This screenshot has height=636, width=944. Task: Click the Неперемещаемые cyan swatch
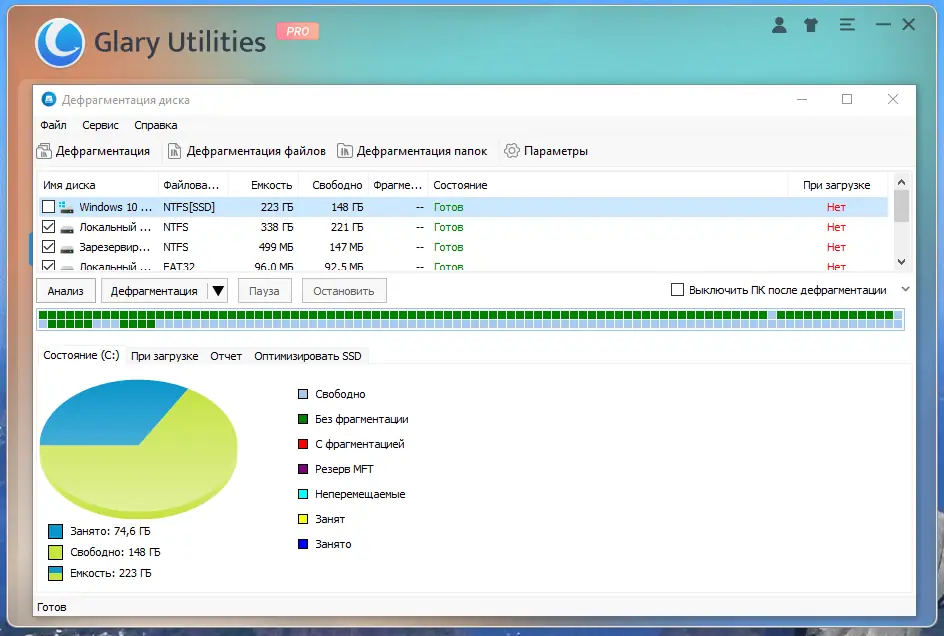click(x=303, y=494)
